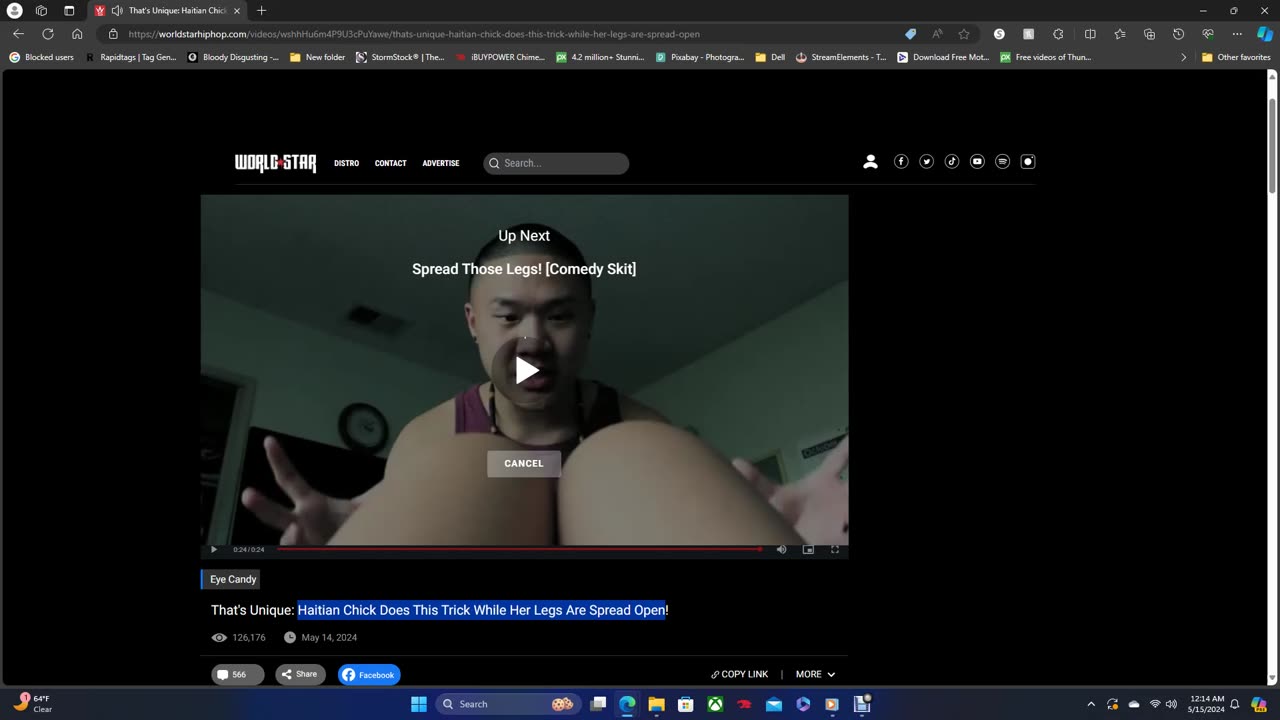This screenshot has width=1280, height=720.
Task: Open WorldStar Spotify icon
Action: point(1002,162)
